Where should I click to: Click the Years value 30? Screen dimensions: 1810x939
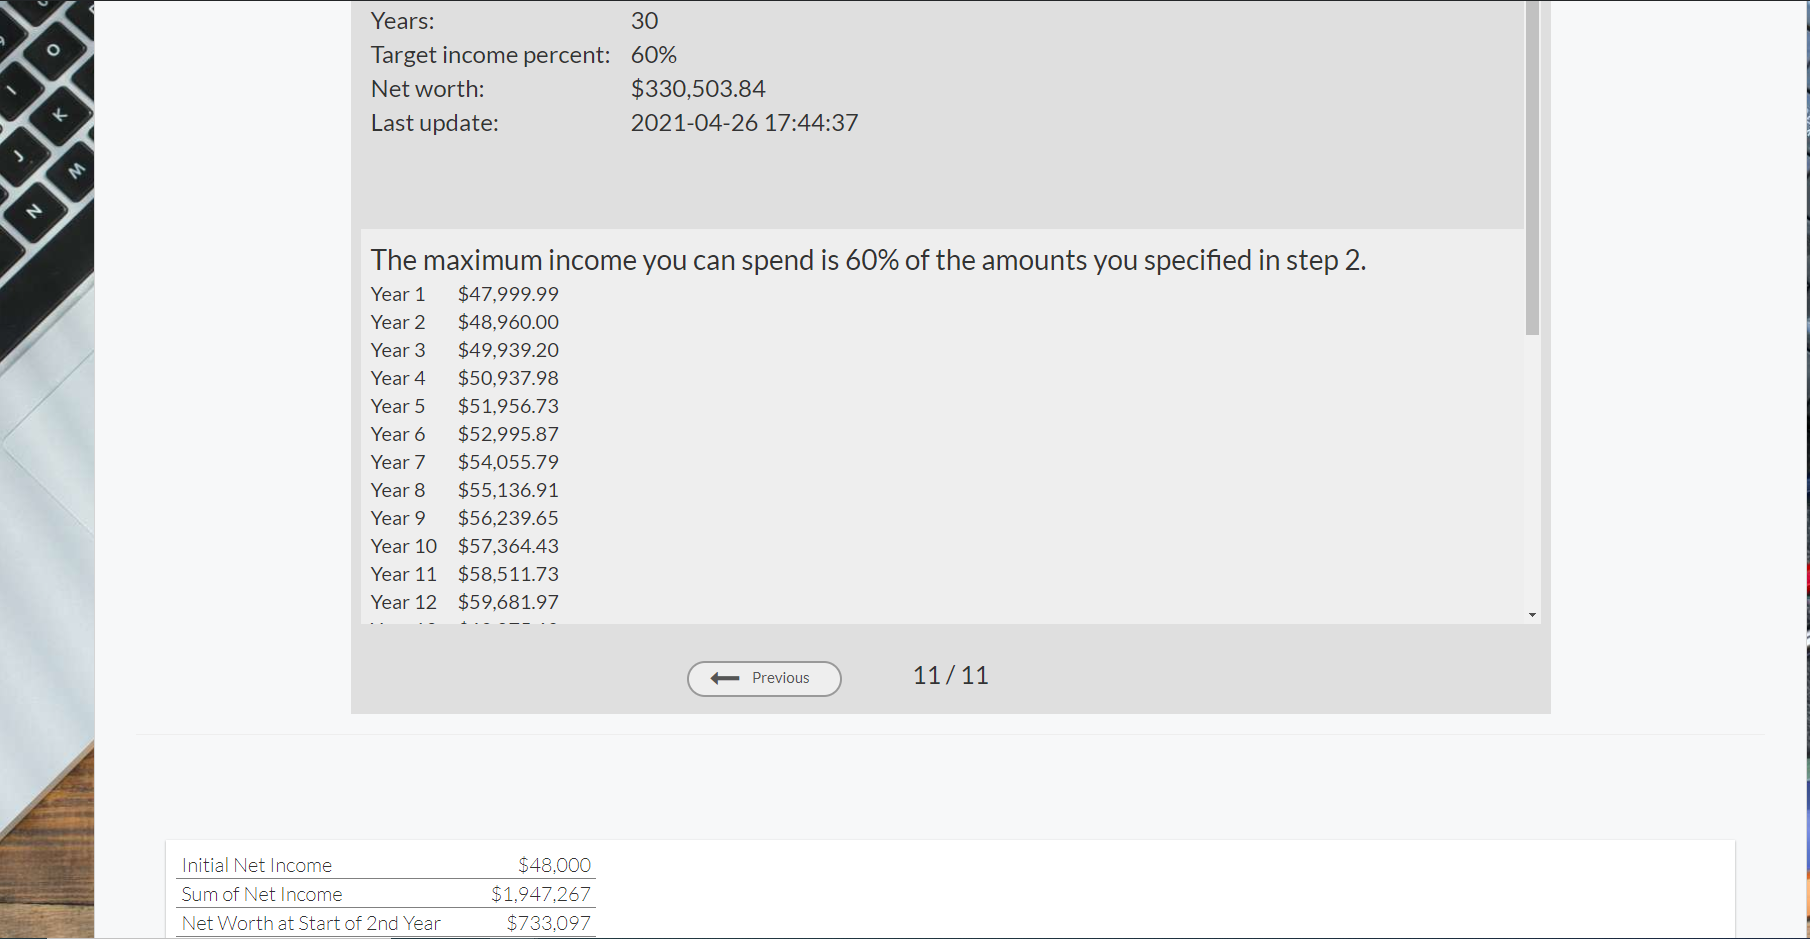tap(644, 21)
